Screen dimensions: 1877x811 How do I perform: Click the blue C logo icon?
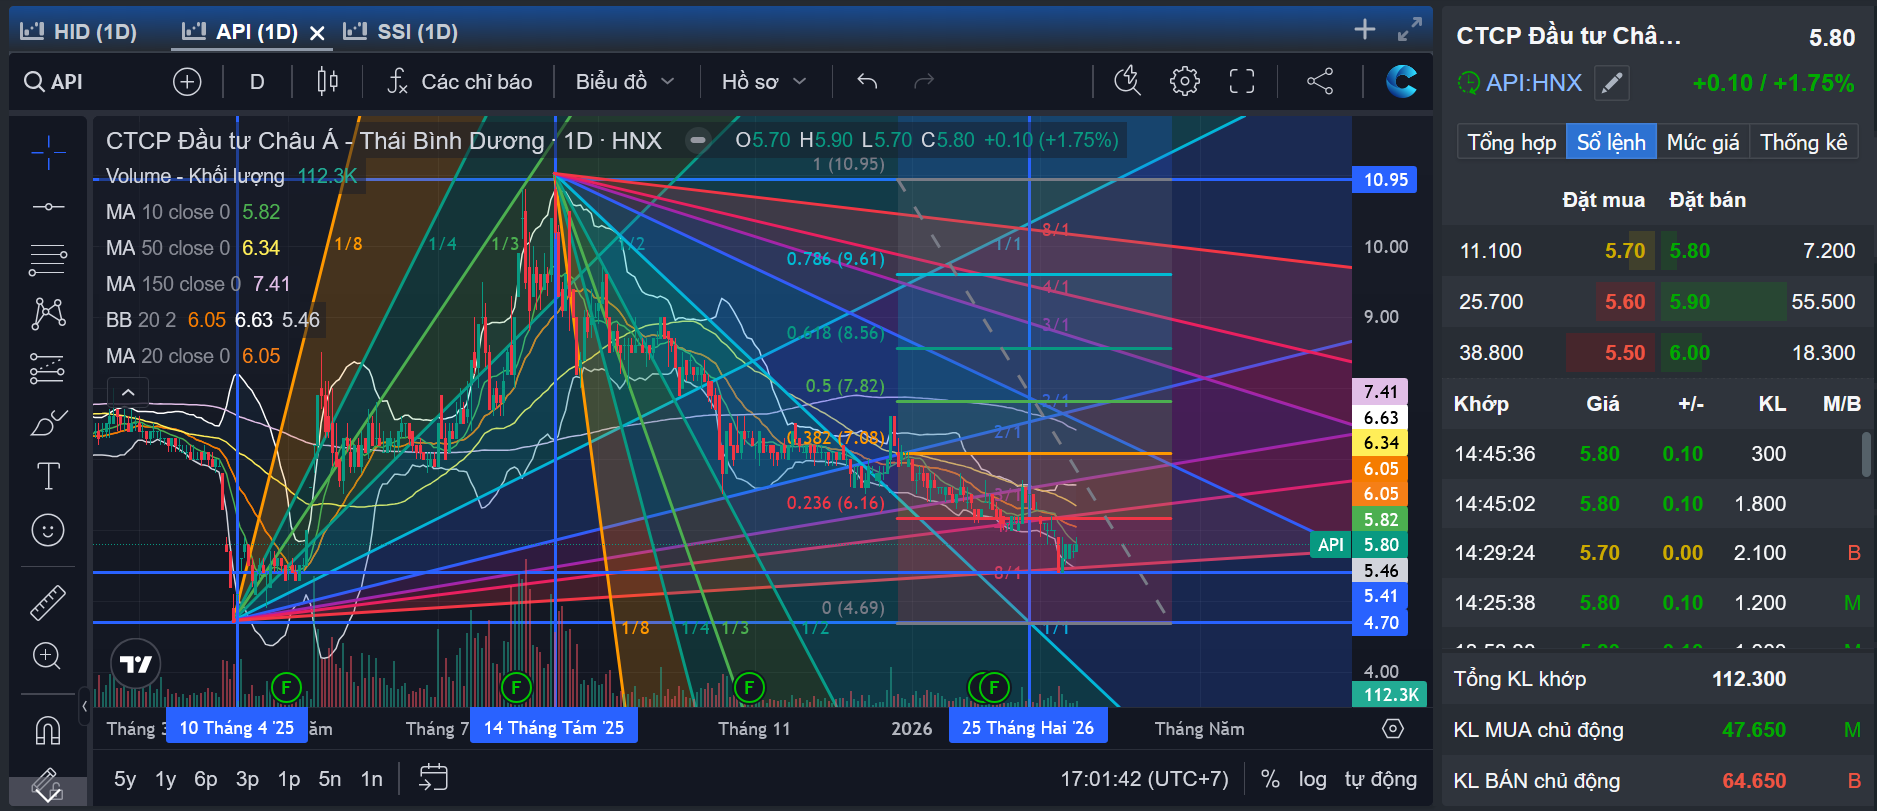point(1401,81)
